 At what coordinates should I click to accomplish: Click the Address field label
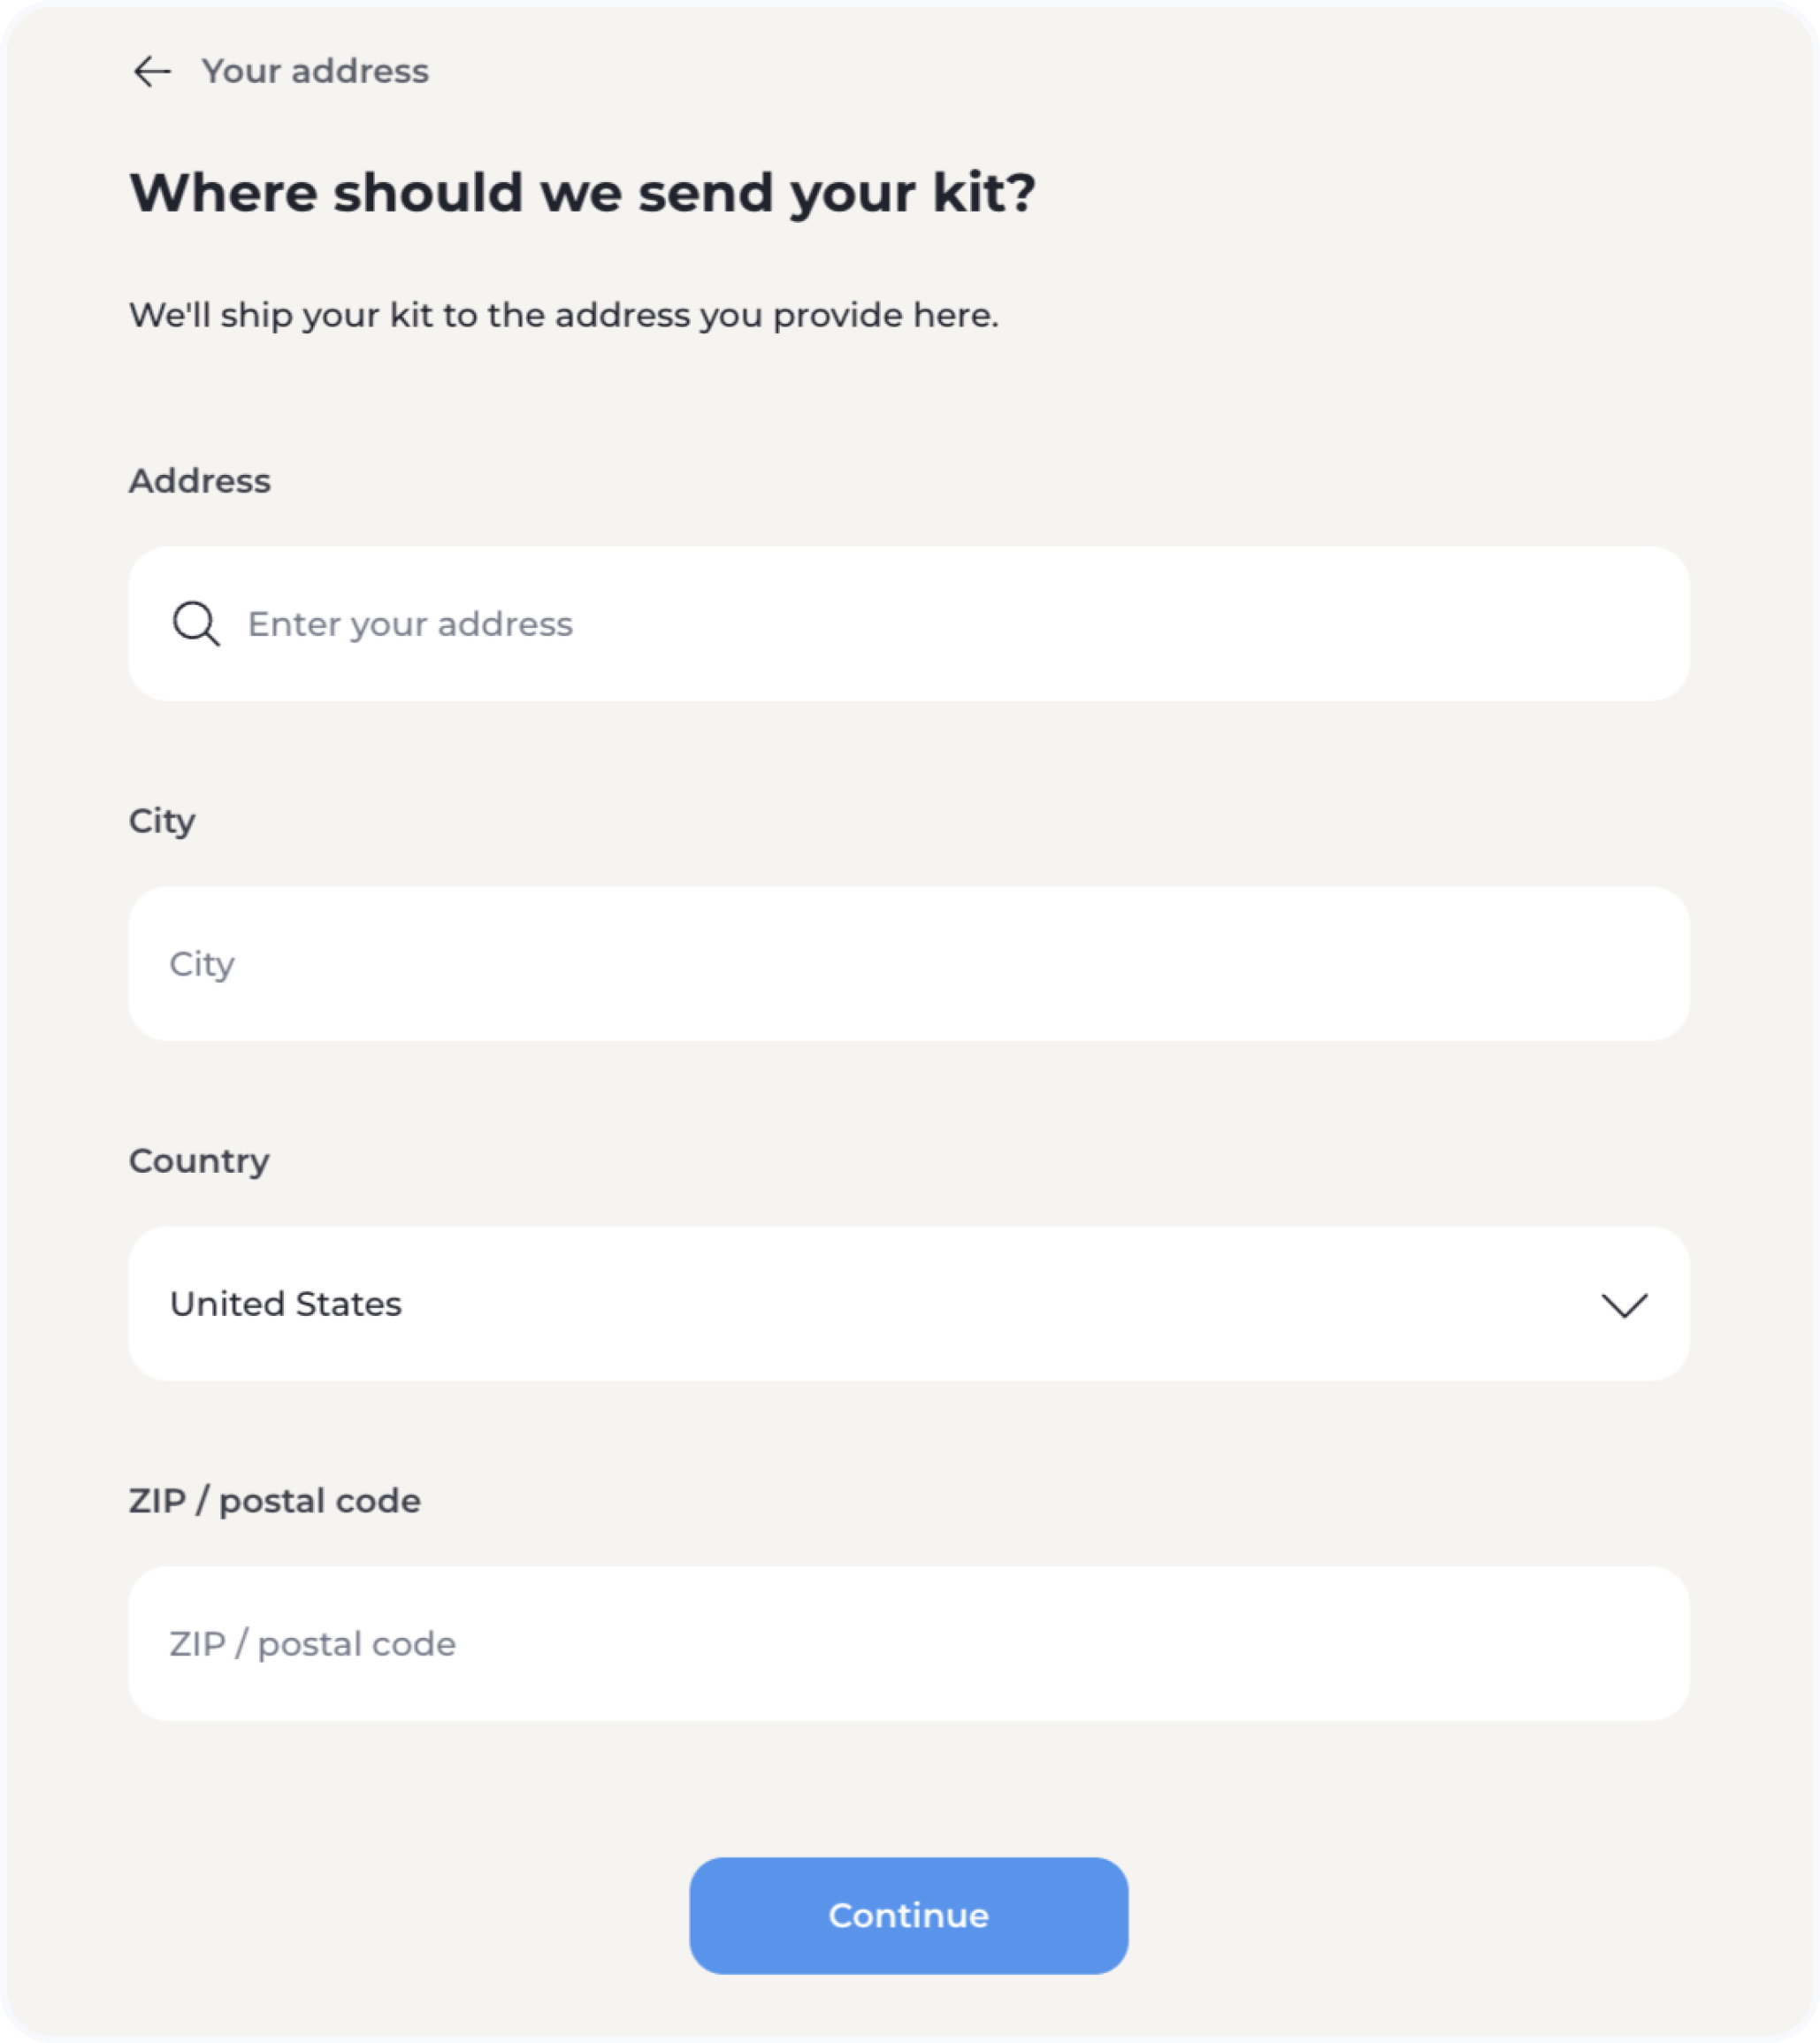coord(200,481)
